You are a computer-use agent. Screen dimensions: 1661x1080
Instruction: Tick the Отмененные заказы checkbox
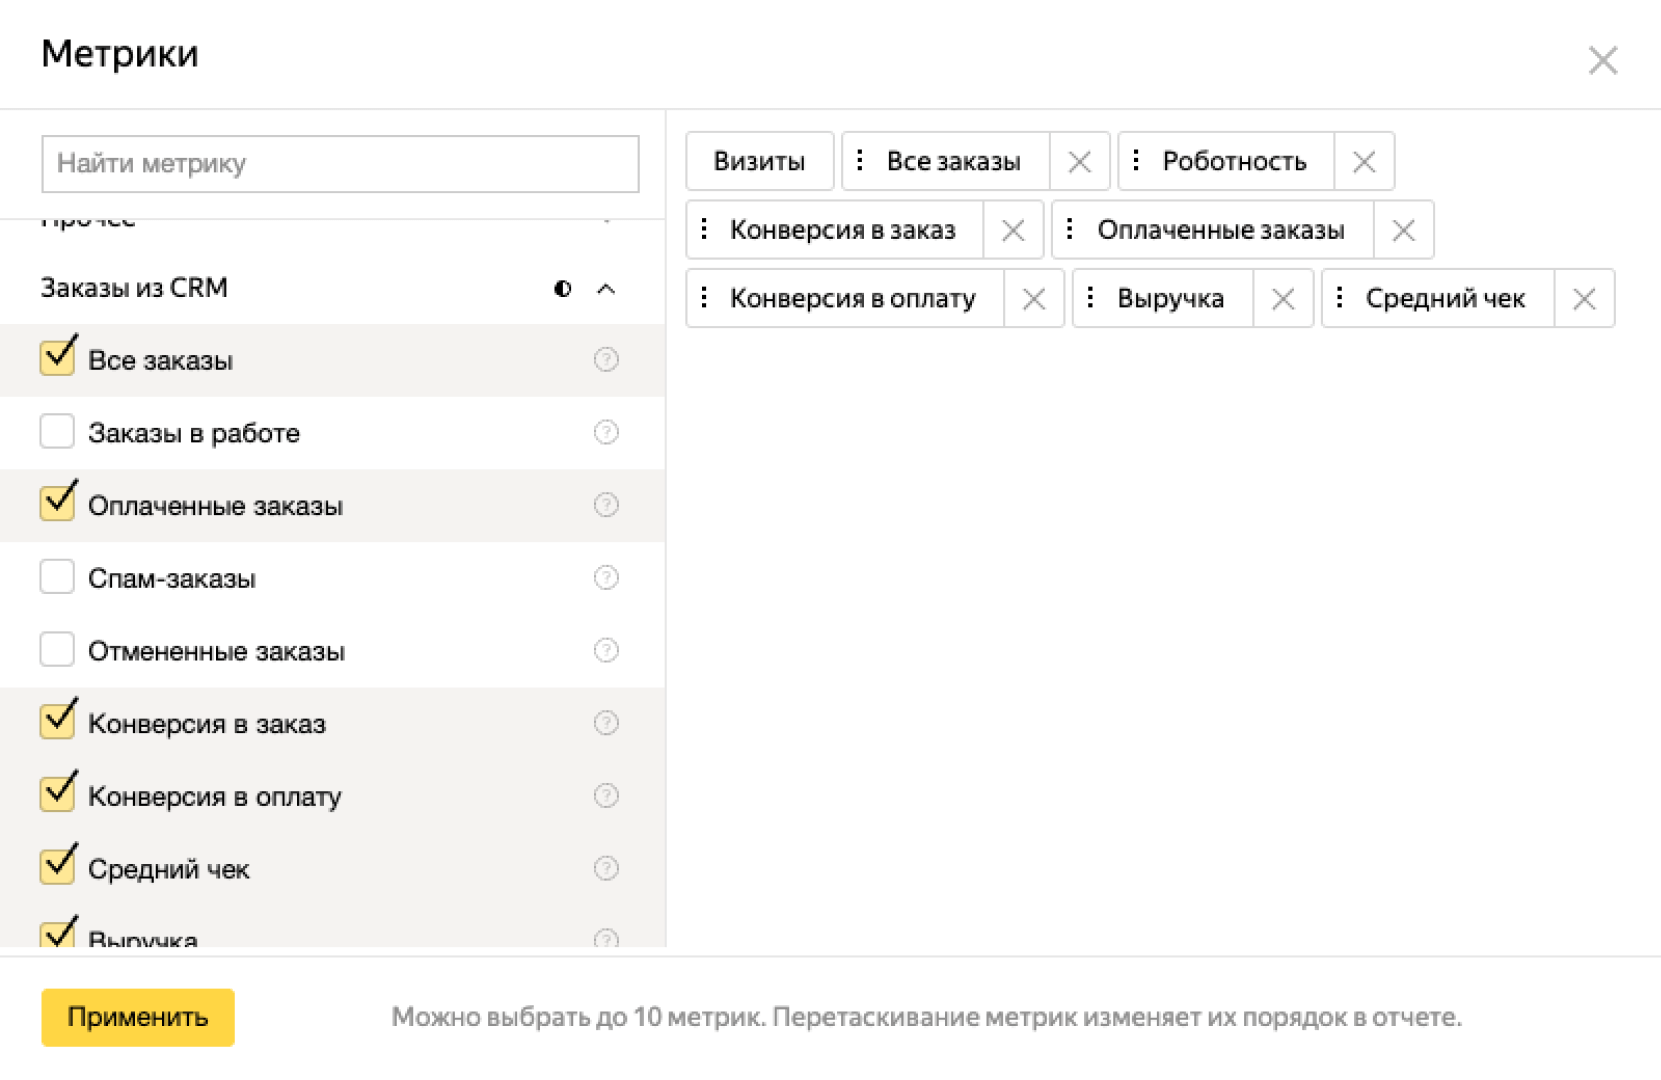57,650
